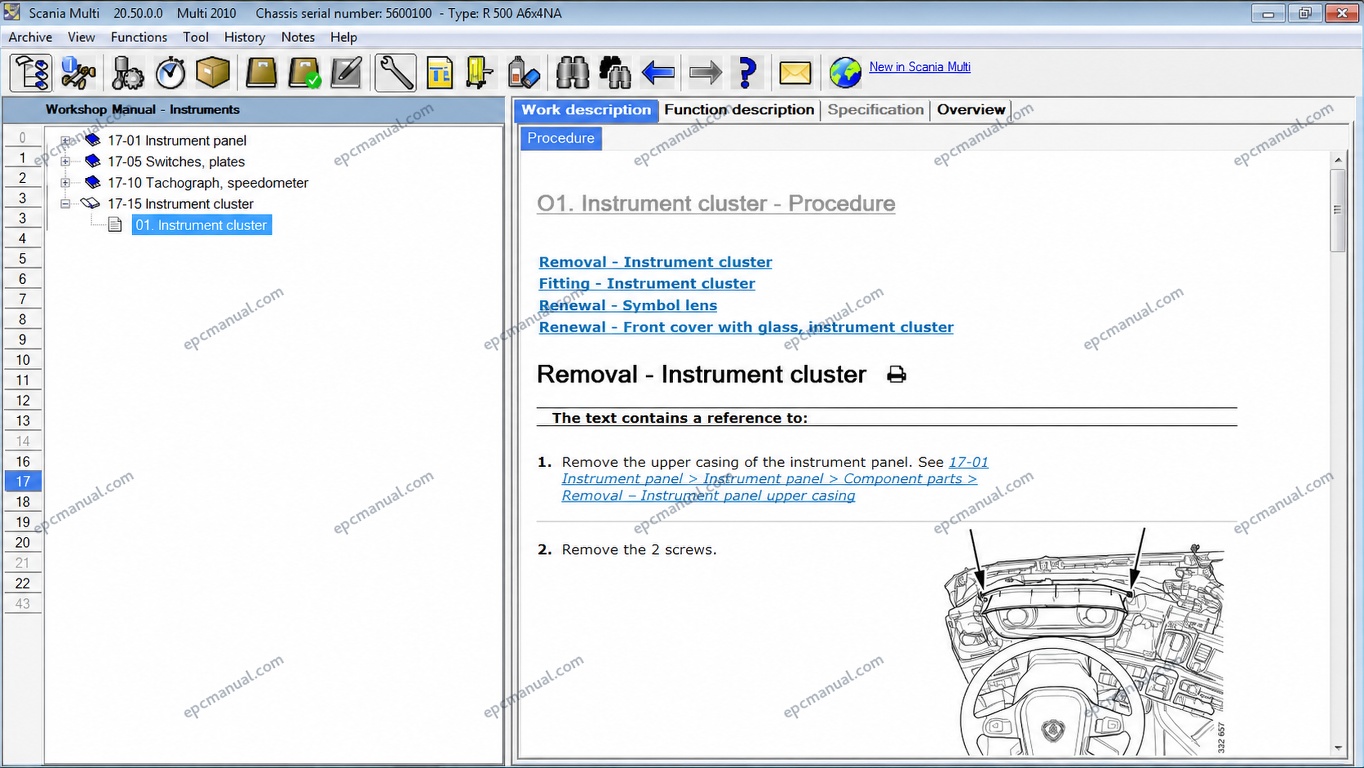Open the Archive menu
This screenshot has height=768, width=1364.
[x=30, y=37]
